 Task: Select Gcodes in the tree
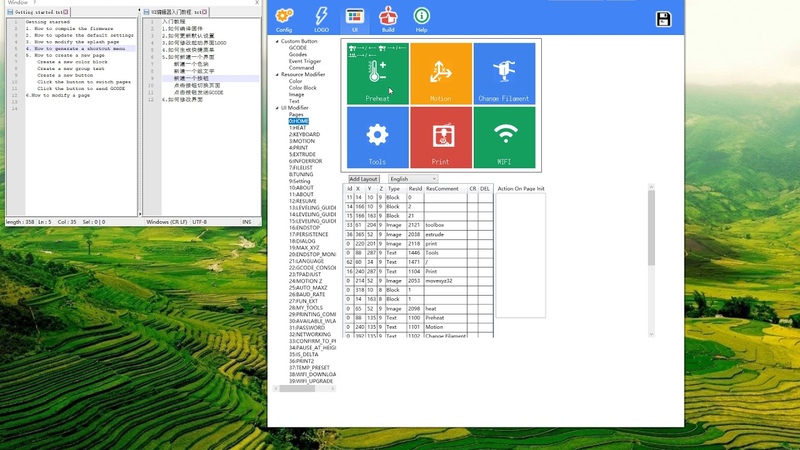298,55
